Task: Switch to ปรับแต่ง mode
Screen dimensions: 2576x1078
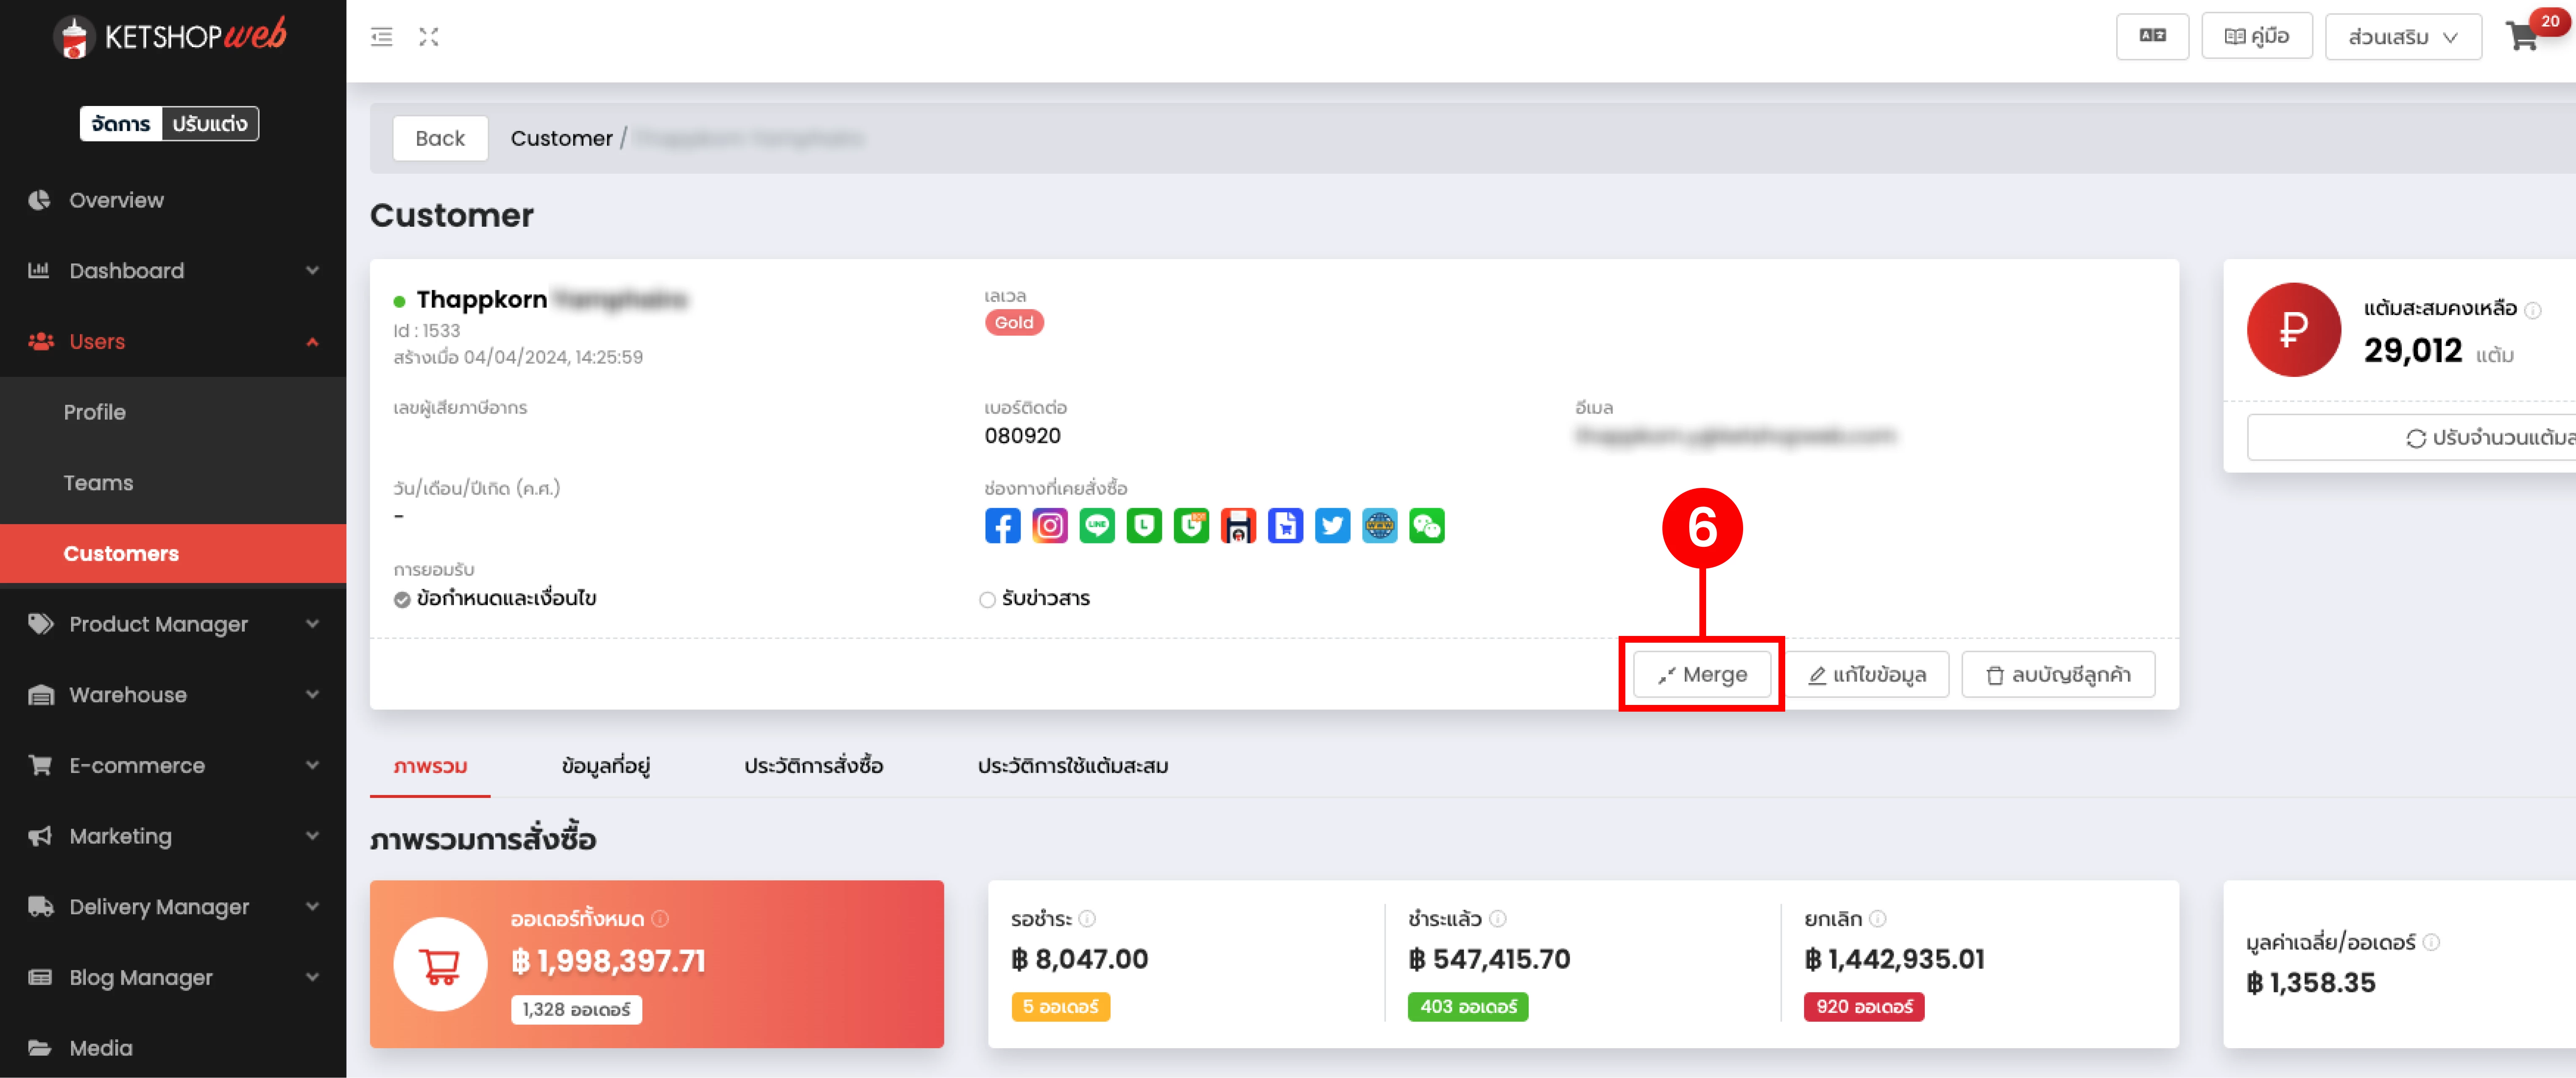Action: 209,124
